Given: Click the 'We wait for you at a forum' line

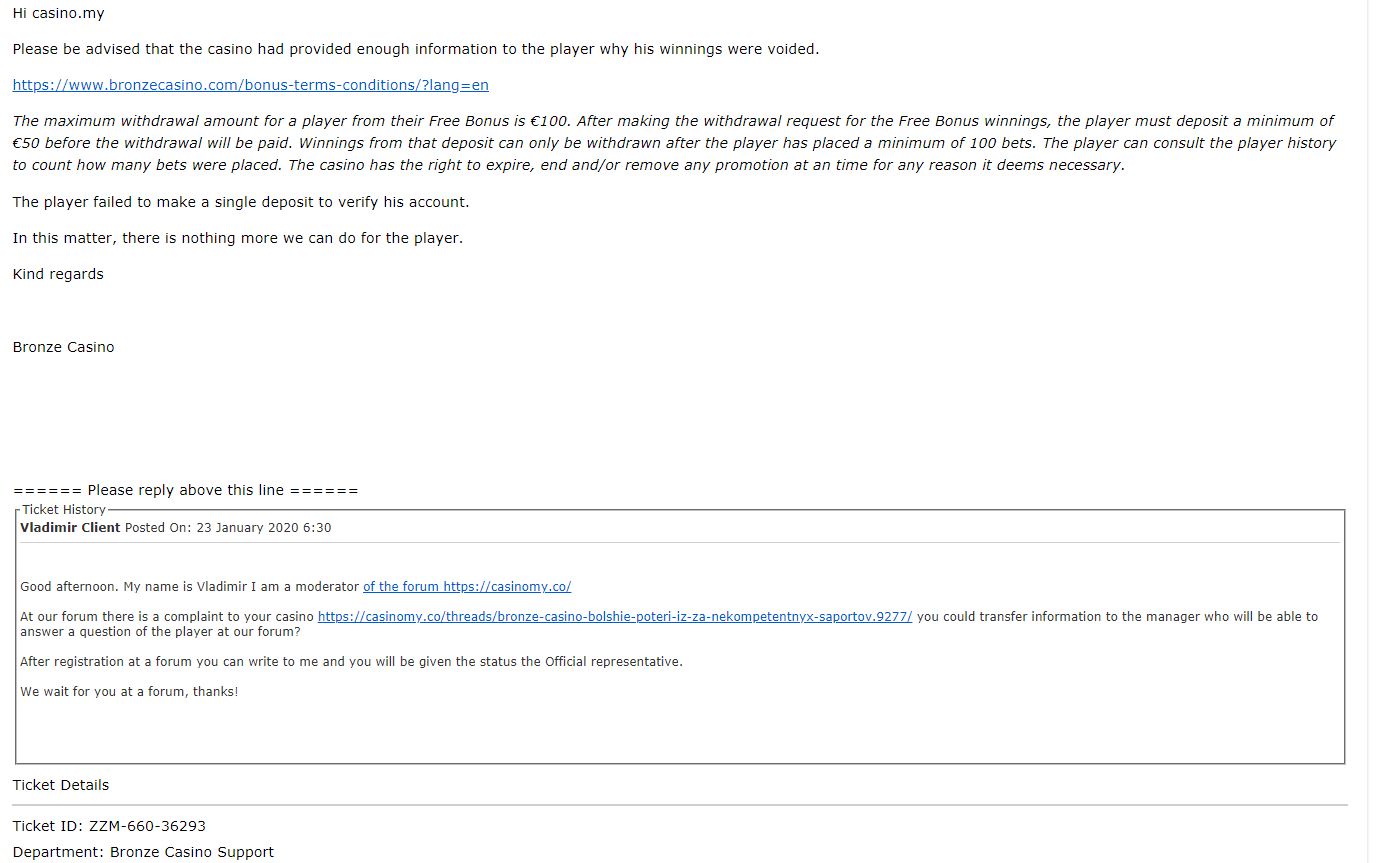Looking at the screenshot, I should coord(129,692).
